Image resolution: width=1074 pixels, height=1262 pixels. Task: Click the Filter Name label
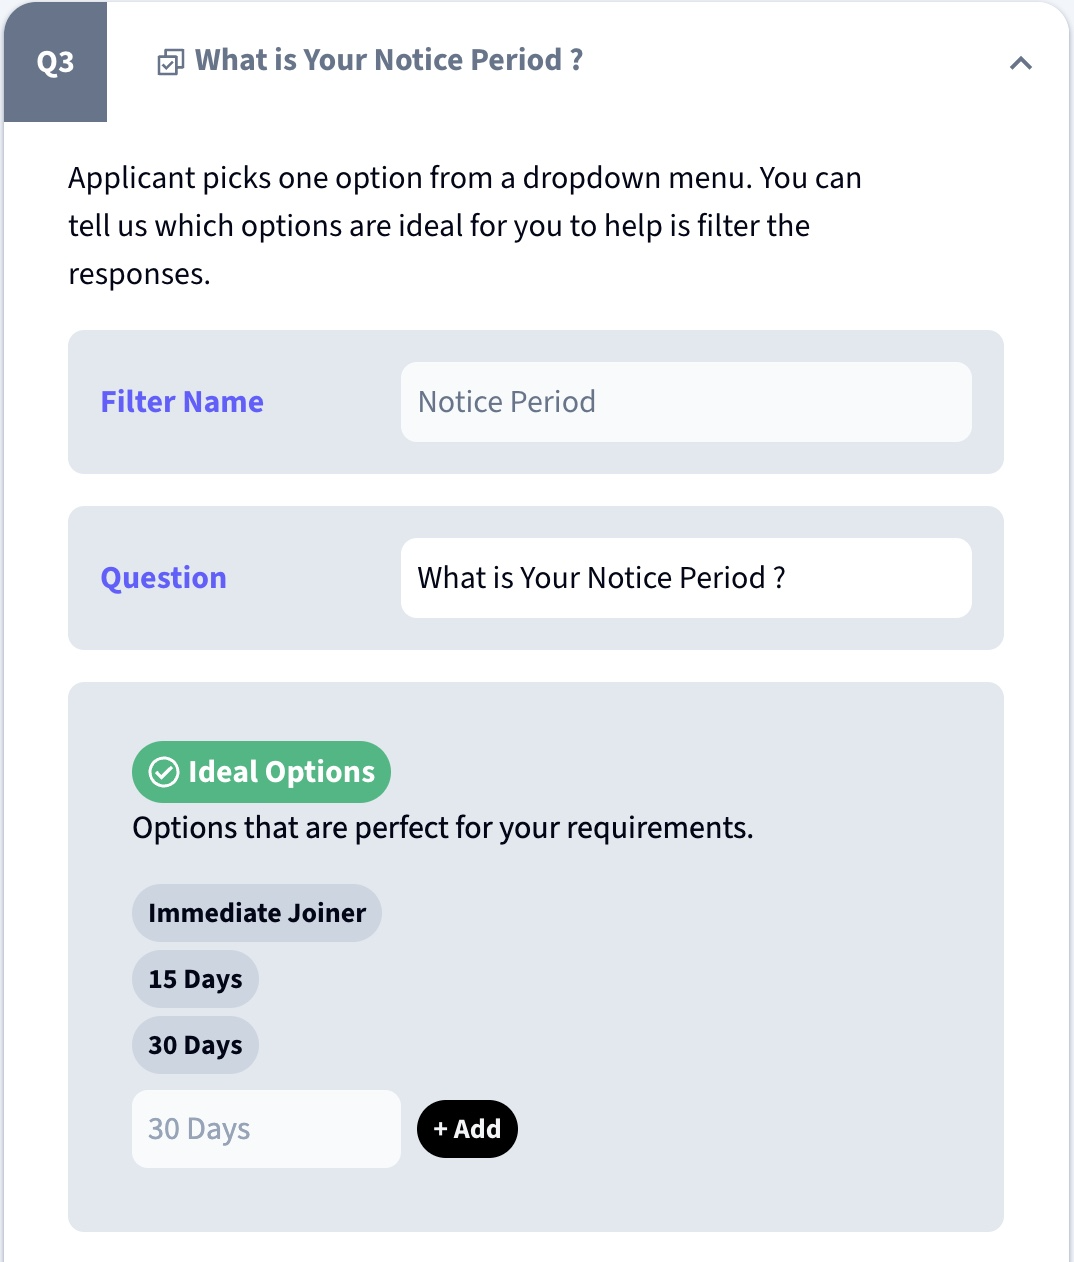tap(182, 402)
